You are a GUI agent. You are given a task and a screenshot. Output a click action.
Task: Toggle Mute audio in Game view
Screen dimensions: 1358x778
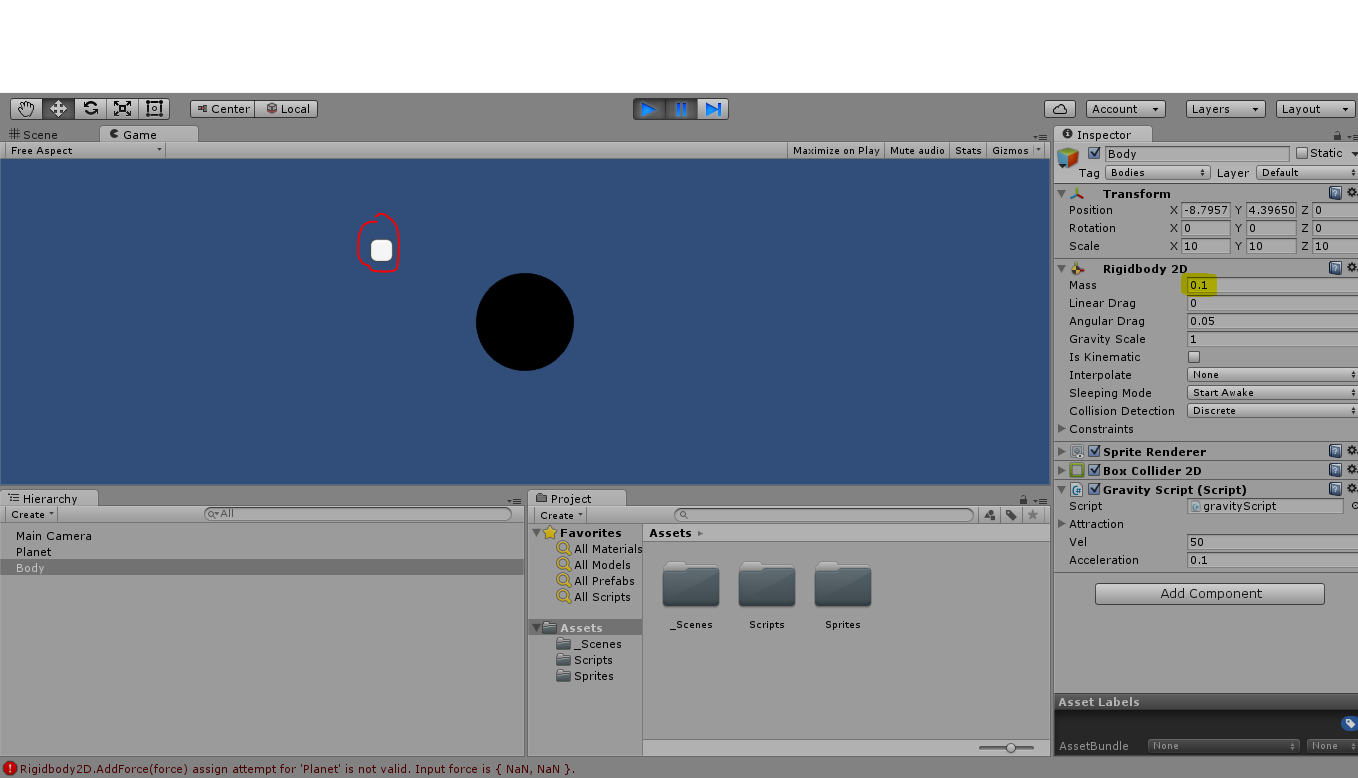(917, 150)
